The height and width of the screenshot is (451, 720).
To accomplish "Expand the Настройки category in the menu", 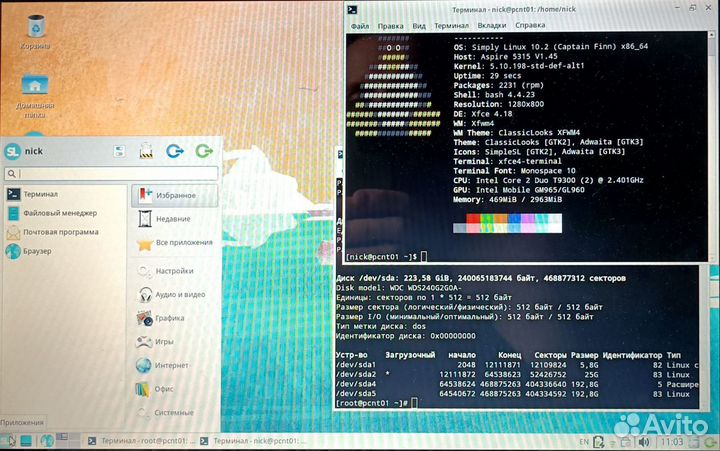I will 174,271.
